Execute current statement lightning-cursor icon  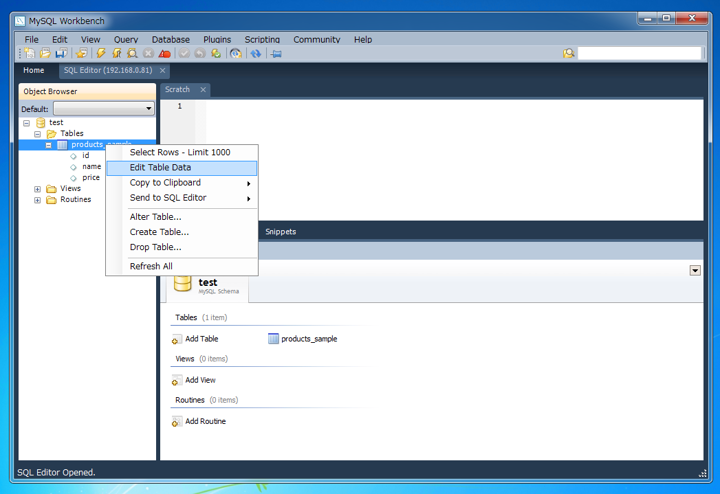click(x=117, y=53)
